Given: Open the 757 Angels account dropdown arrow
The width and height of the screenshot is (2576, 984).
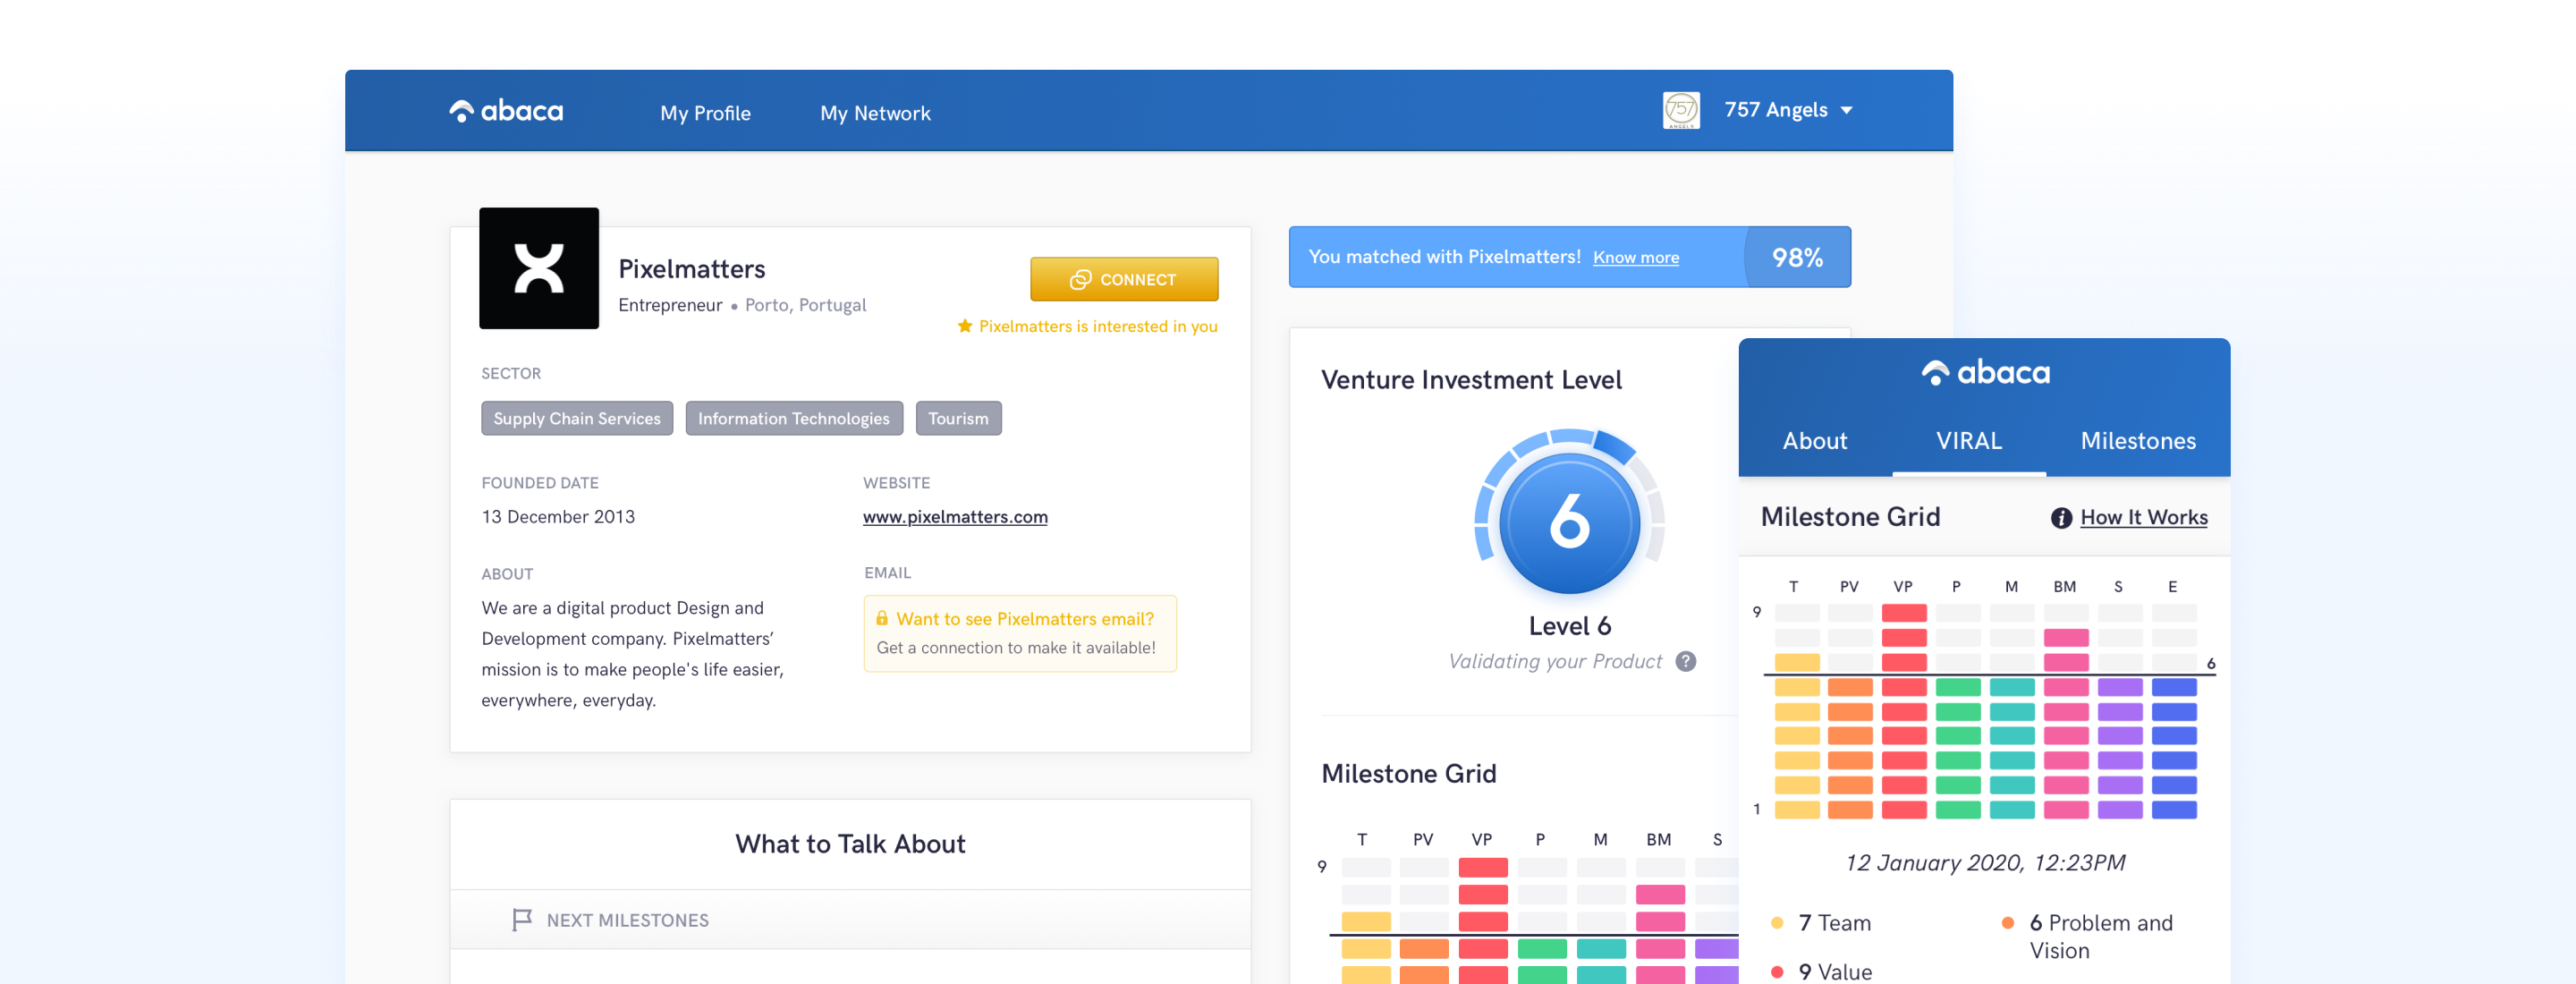Looking at the screenshot, I should (x=1846, y=111).
